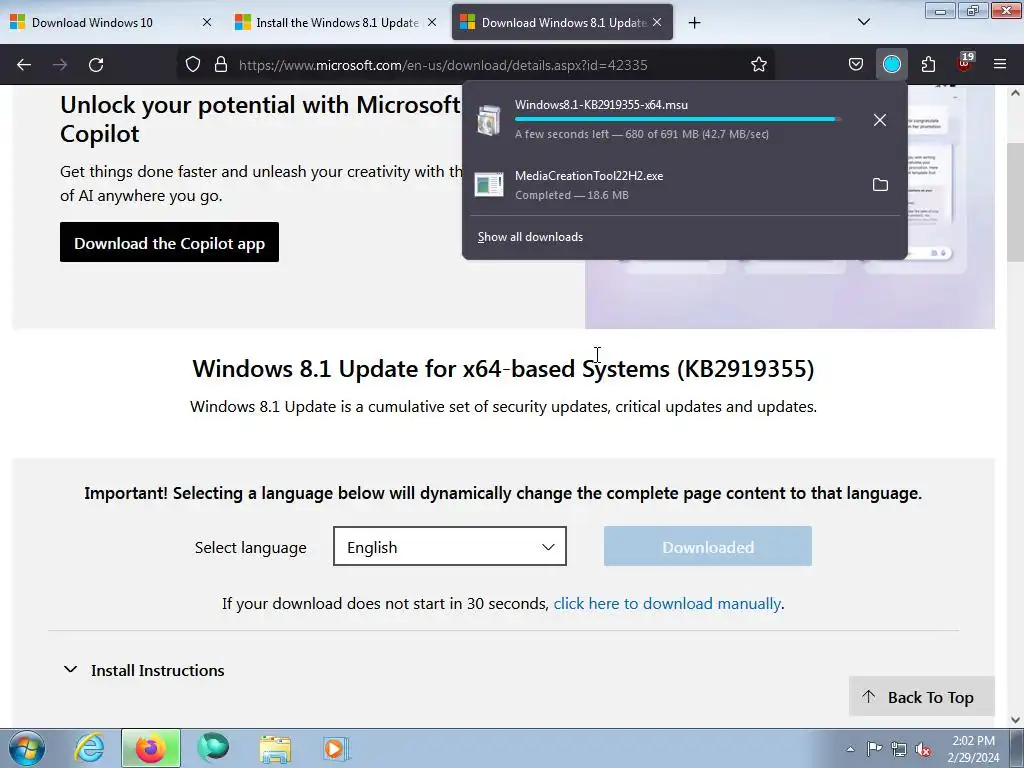This screenshot has height=768, width=1024.
Task: Open the uBlock extension icon with badge 19
Action: coord(965,64)
